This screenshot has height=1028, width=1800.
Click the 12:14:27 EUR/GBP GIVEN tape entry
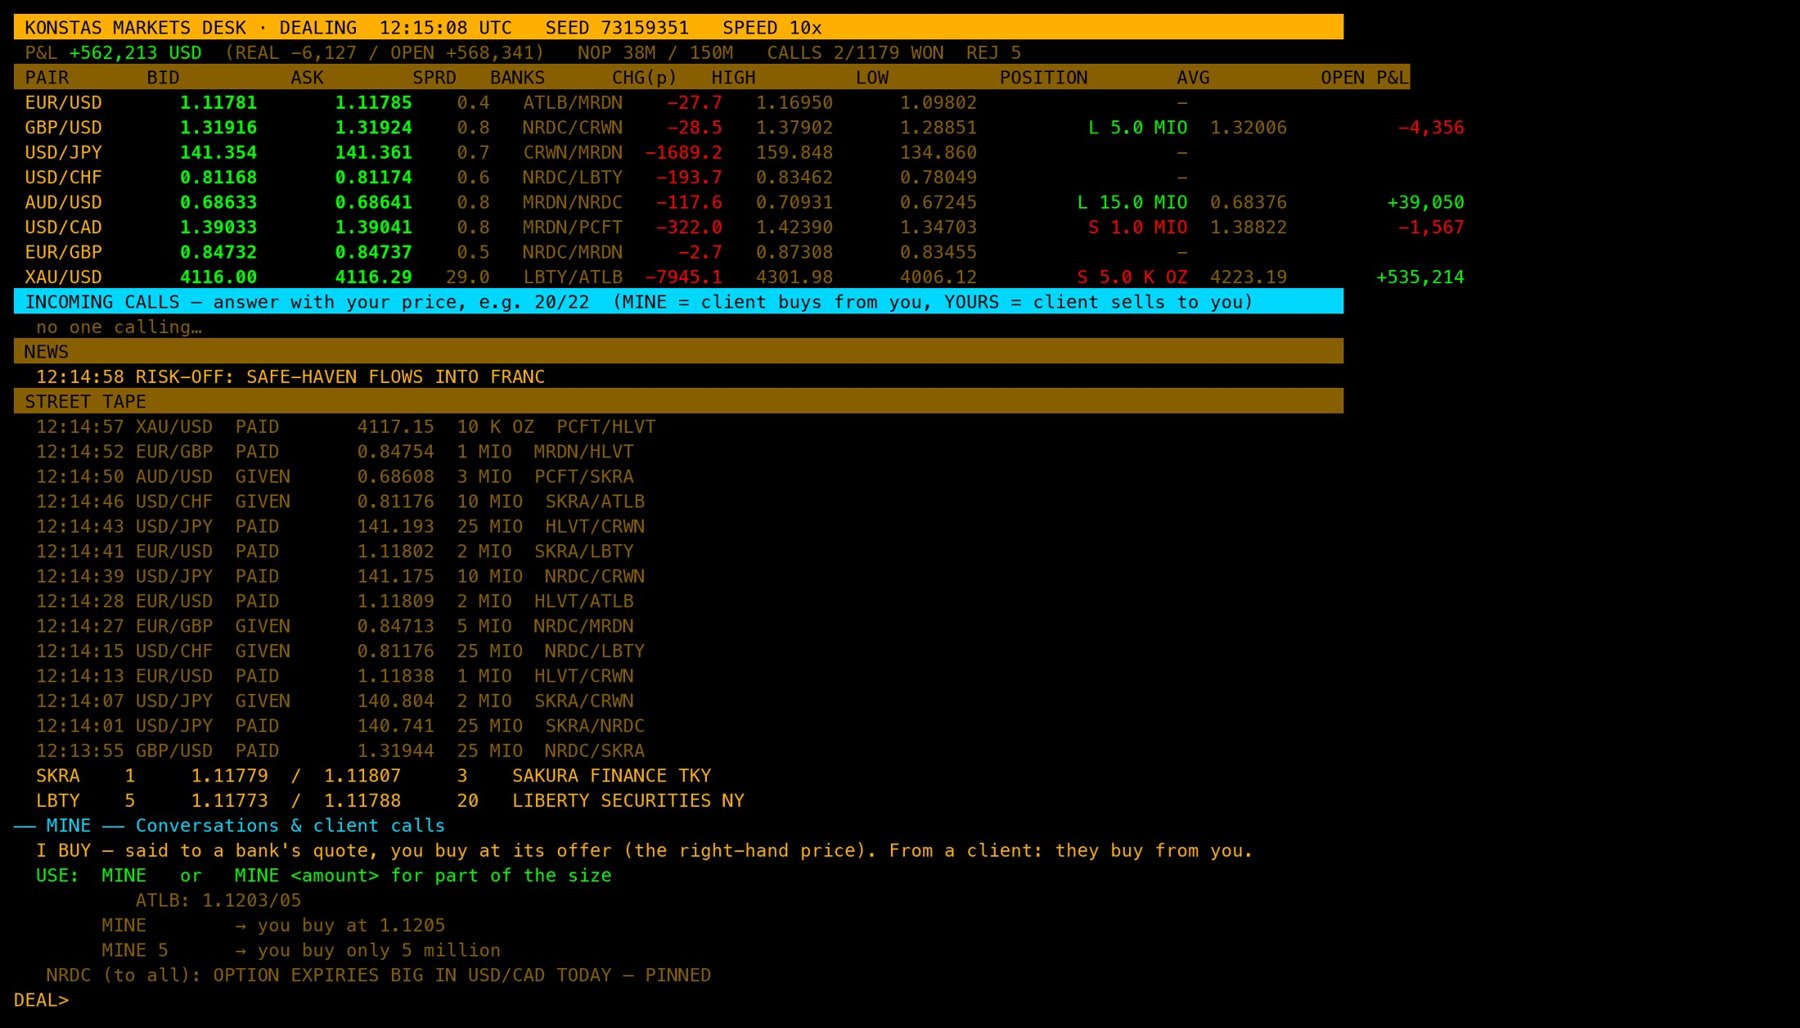pos(335,626)
